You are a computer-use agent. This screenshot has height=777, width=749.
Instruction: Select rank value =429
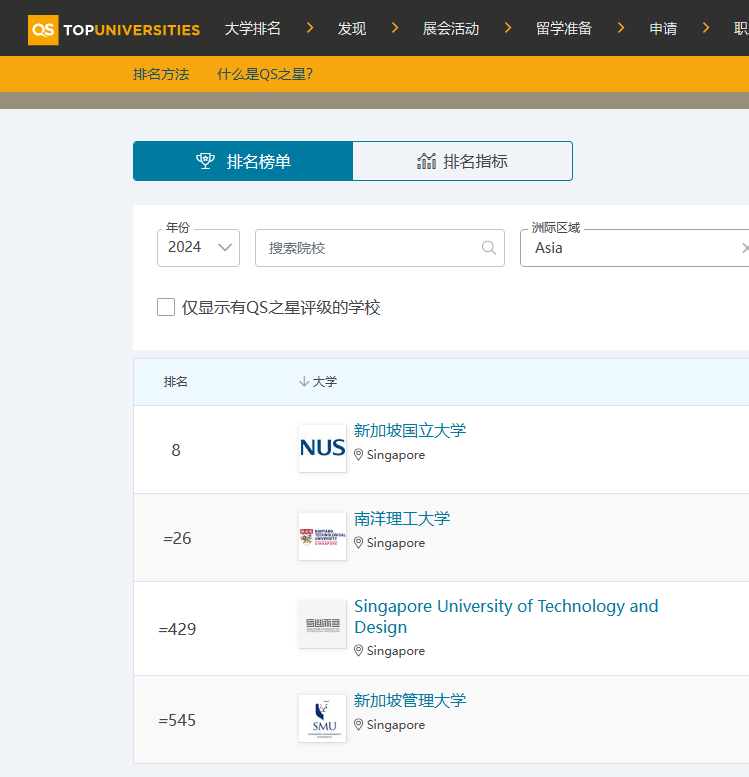click(177, 629)
